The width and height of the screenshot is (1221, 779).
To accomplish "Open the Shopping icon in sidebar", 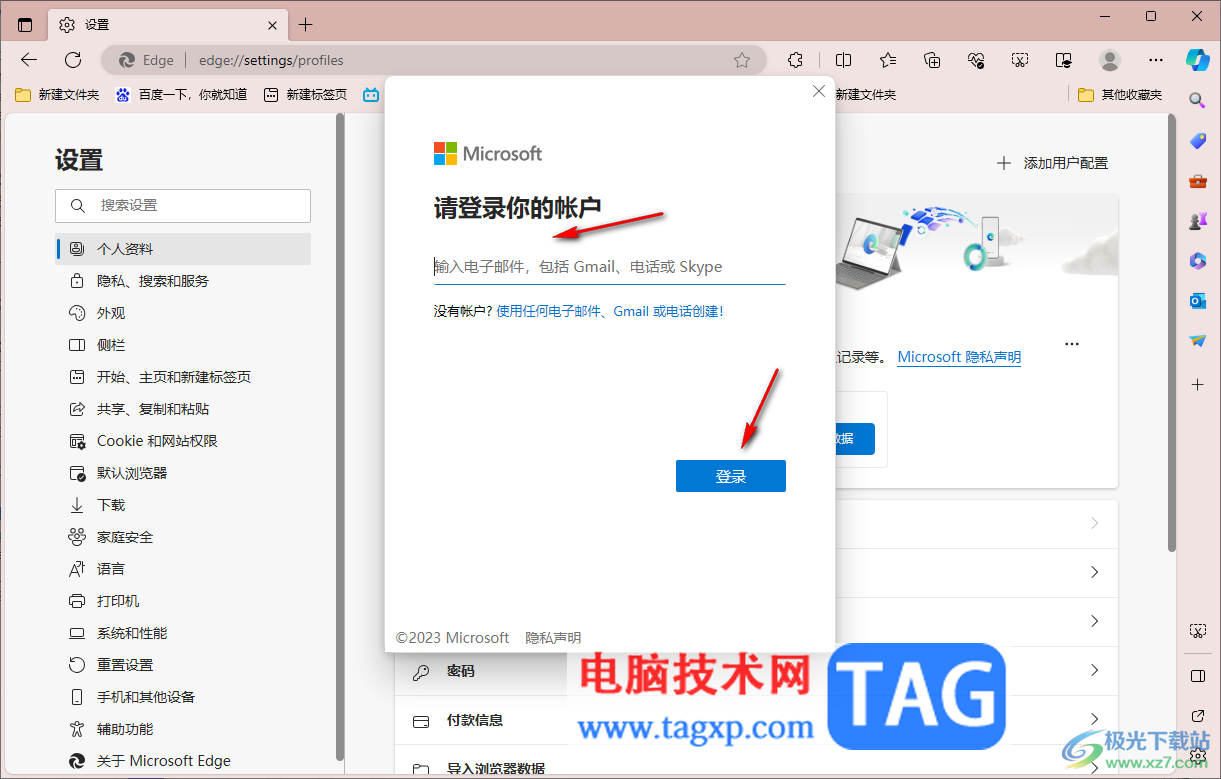I will coord(1197,140).
